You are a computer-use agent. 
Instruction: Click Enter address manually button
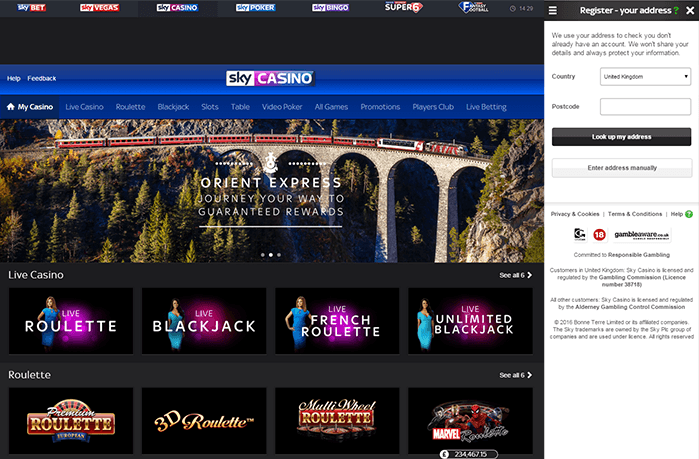[x=622, y=168]
